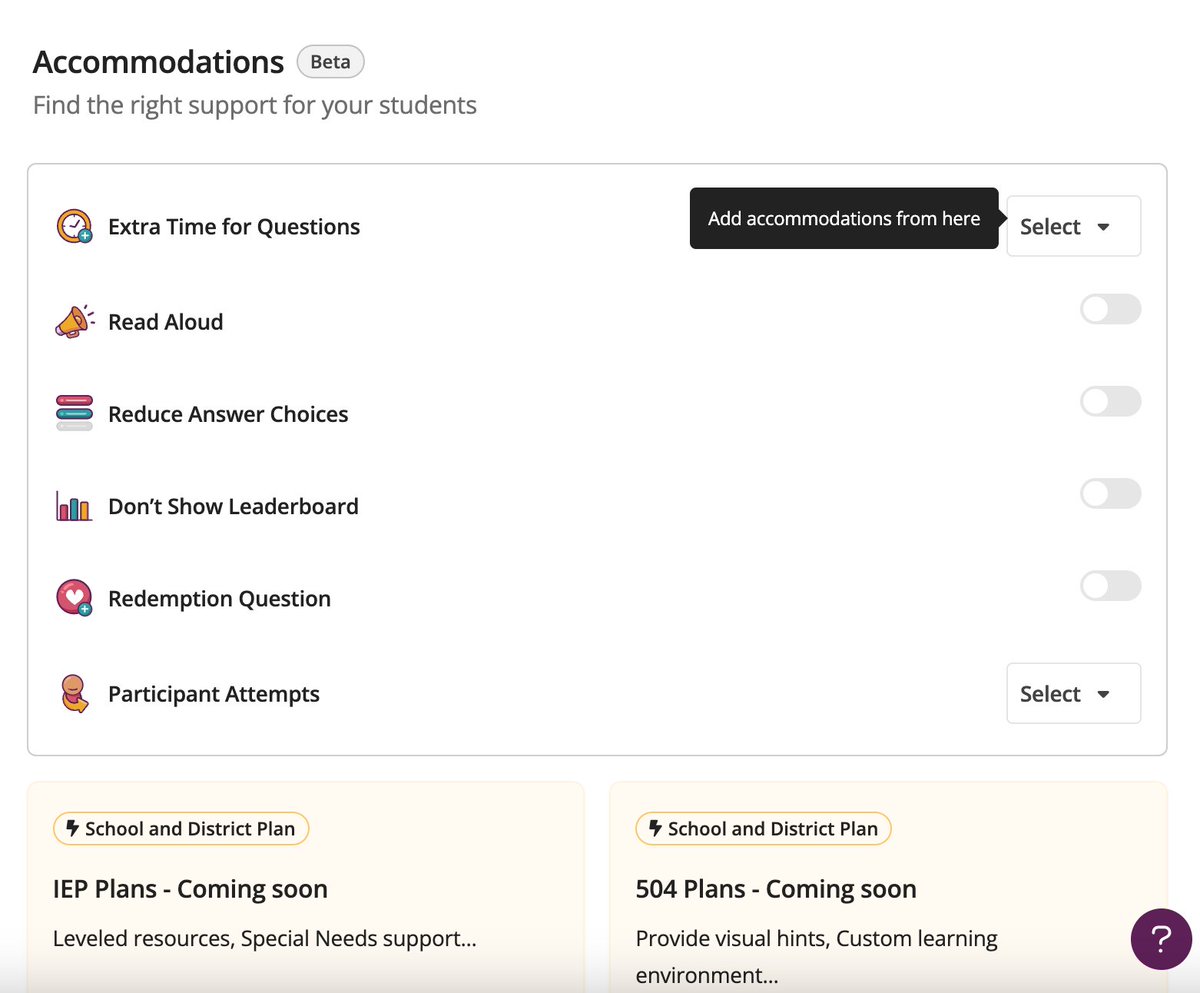Viewport: 1200px width, 993px height.
Task: Open the purple help question mark
Action: (x=1160, y=939)
